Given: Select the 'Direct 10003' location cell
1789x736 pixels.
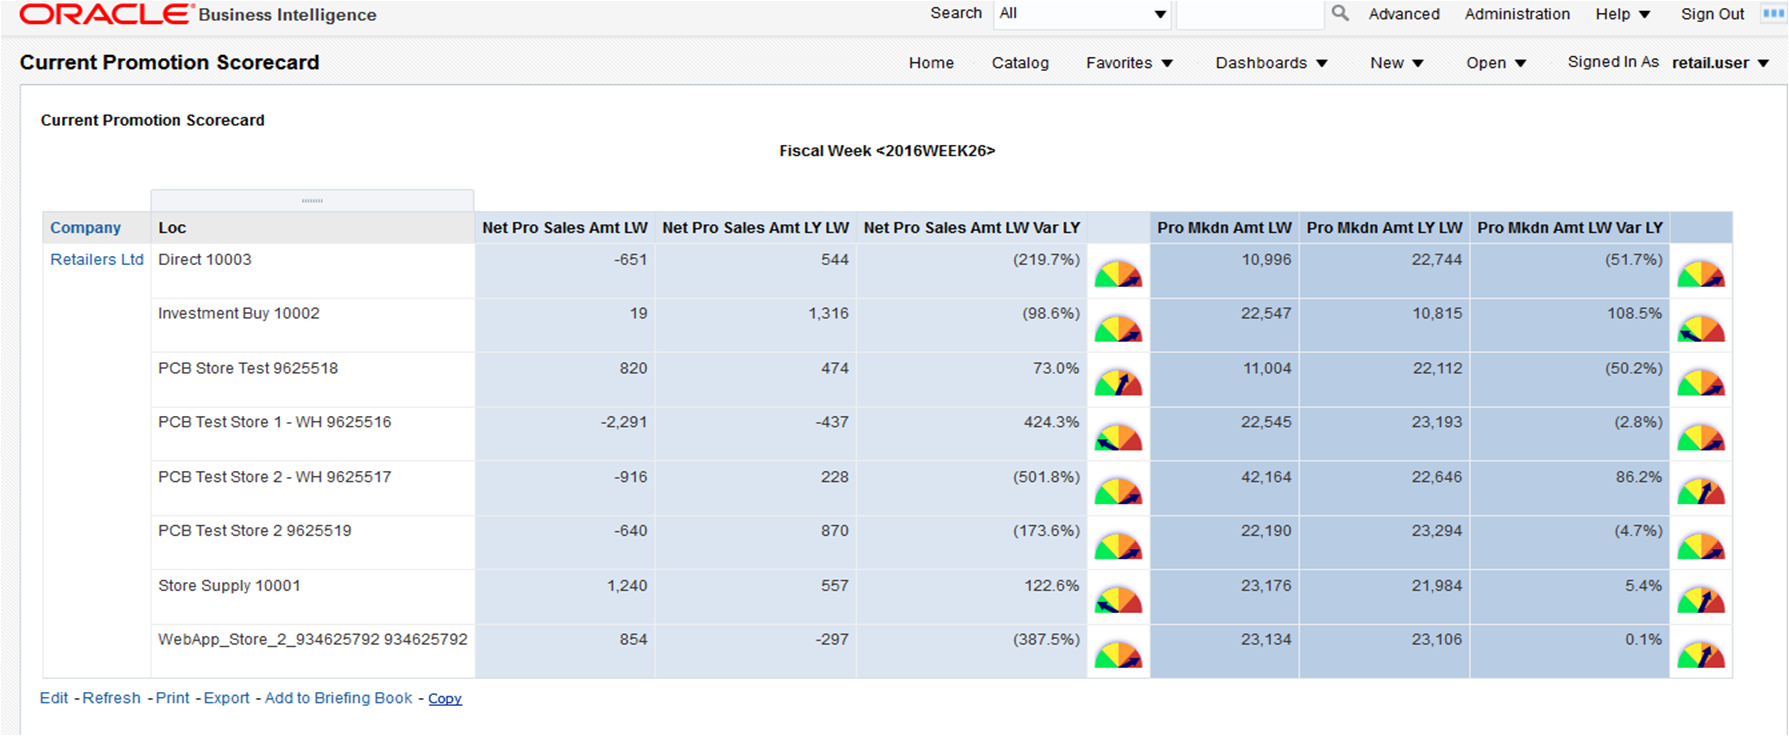Looking at the screenshot, I should click(x=312, y=270).
